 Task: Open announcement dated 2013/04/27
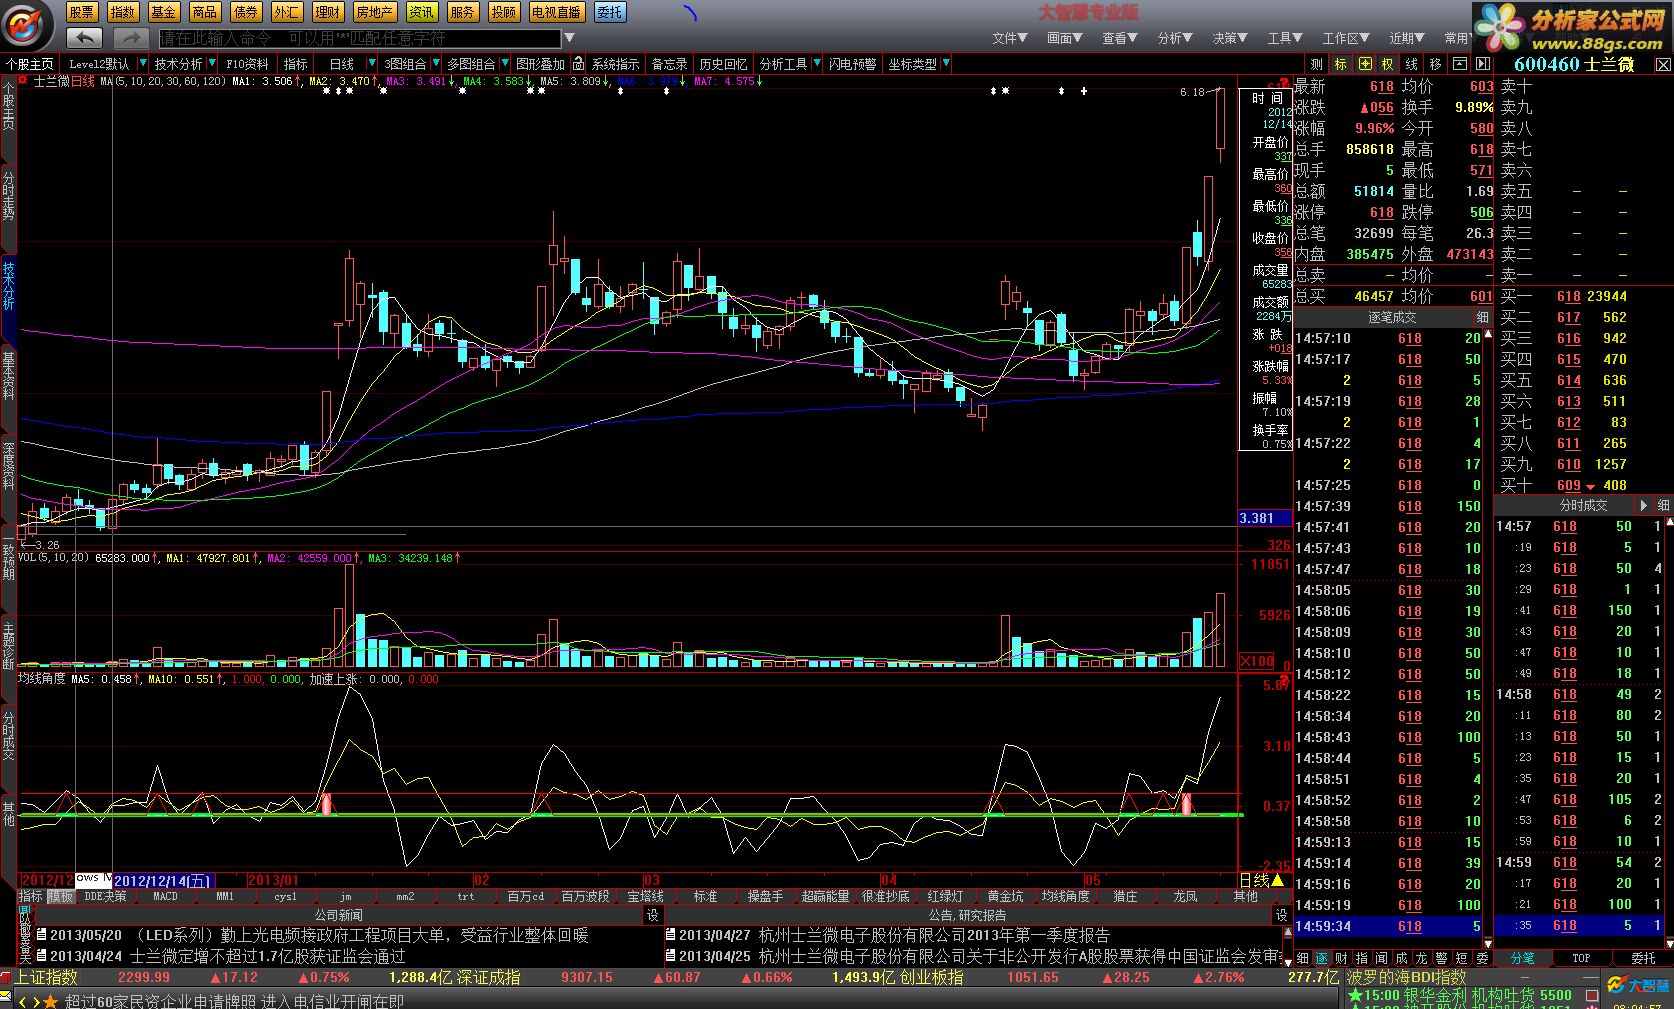887,936
